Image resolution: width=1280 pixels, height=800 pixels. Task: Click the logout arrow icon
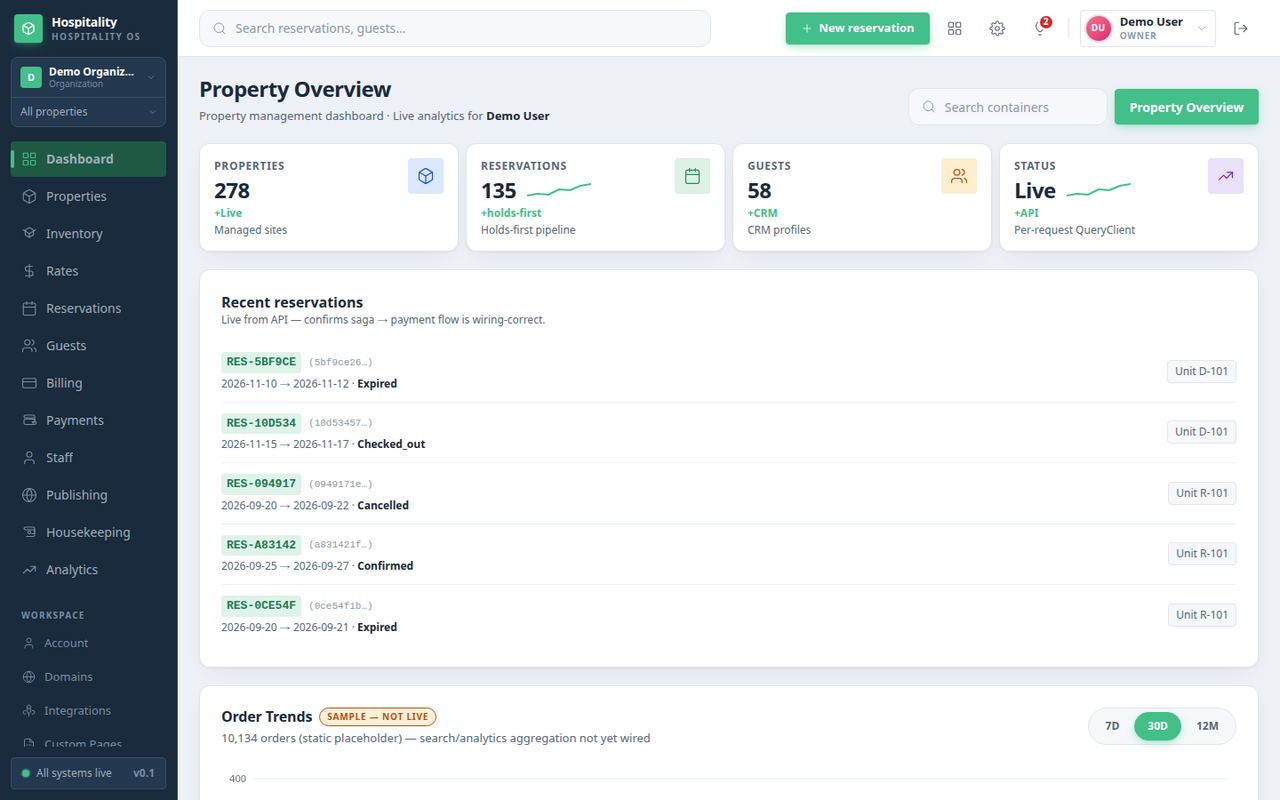click(x=1241, y=28)
